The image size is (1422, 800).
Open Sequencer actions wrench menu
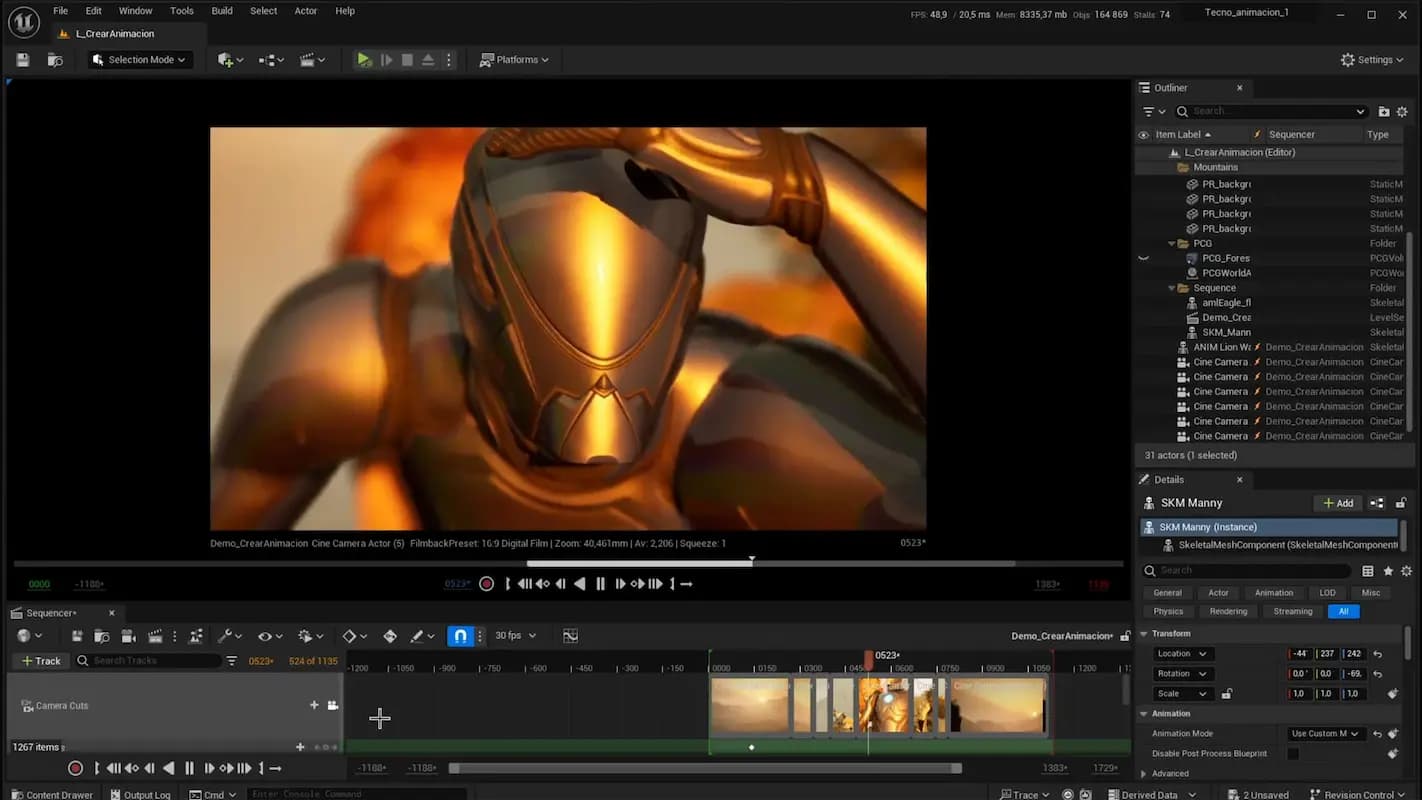coord(230,636)
